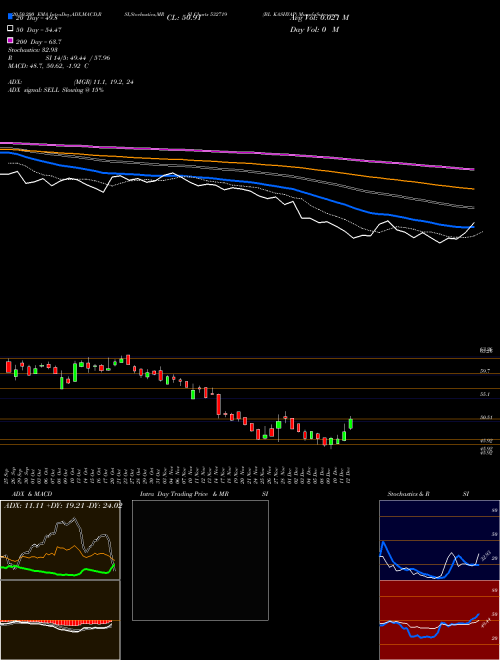This screenshot has height=660, width=500.
Task: Open the ADX indicator chart panel
Action: coord(60,540)
